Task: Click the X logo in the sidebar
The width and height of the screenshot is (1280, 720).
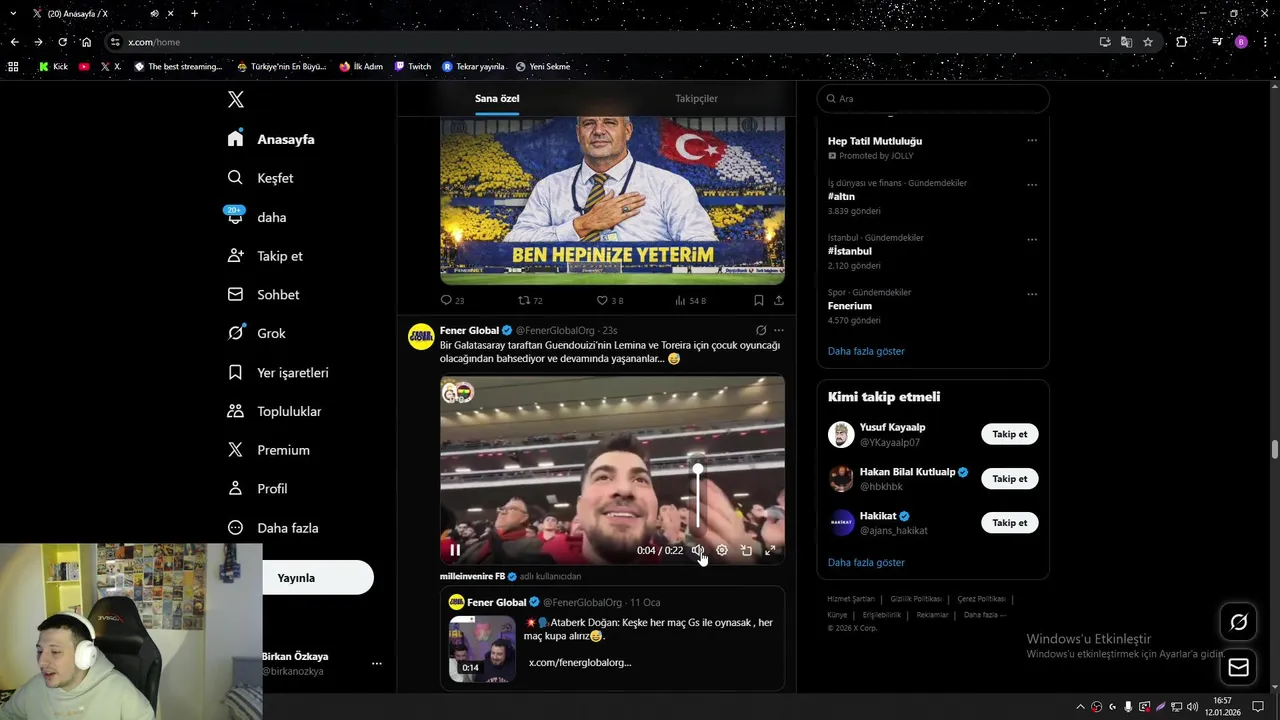Action: [x=236, y=99]
